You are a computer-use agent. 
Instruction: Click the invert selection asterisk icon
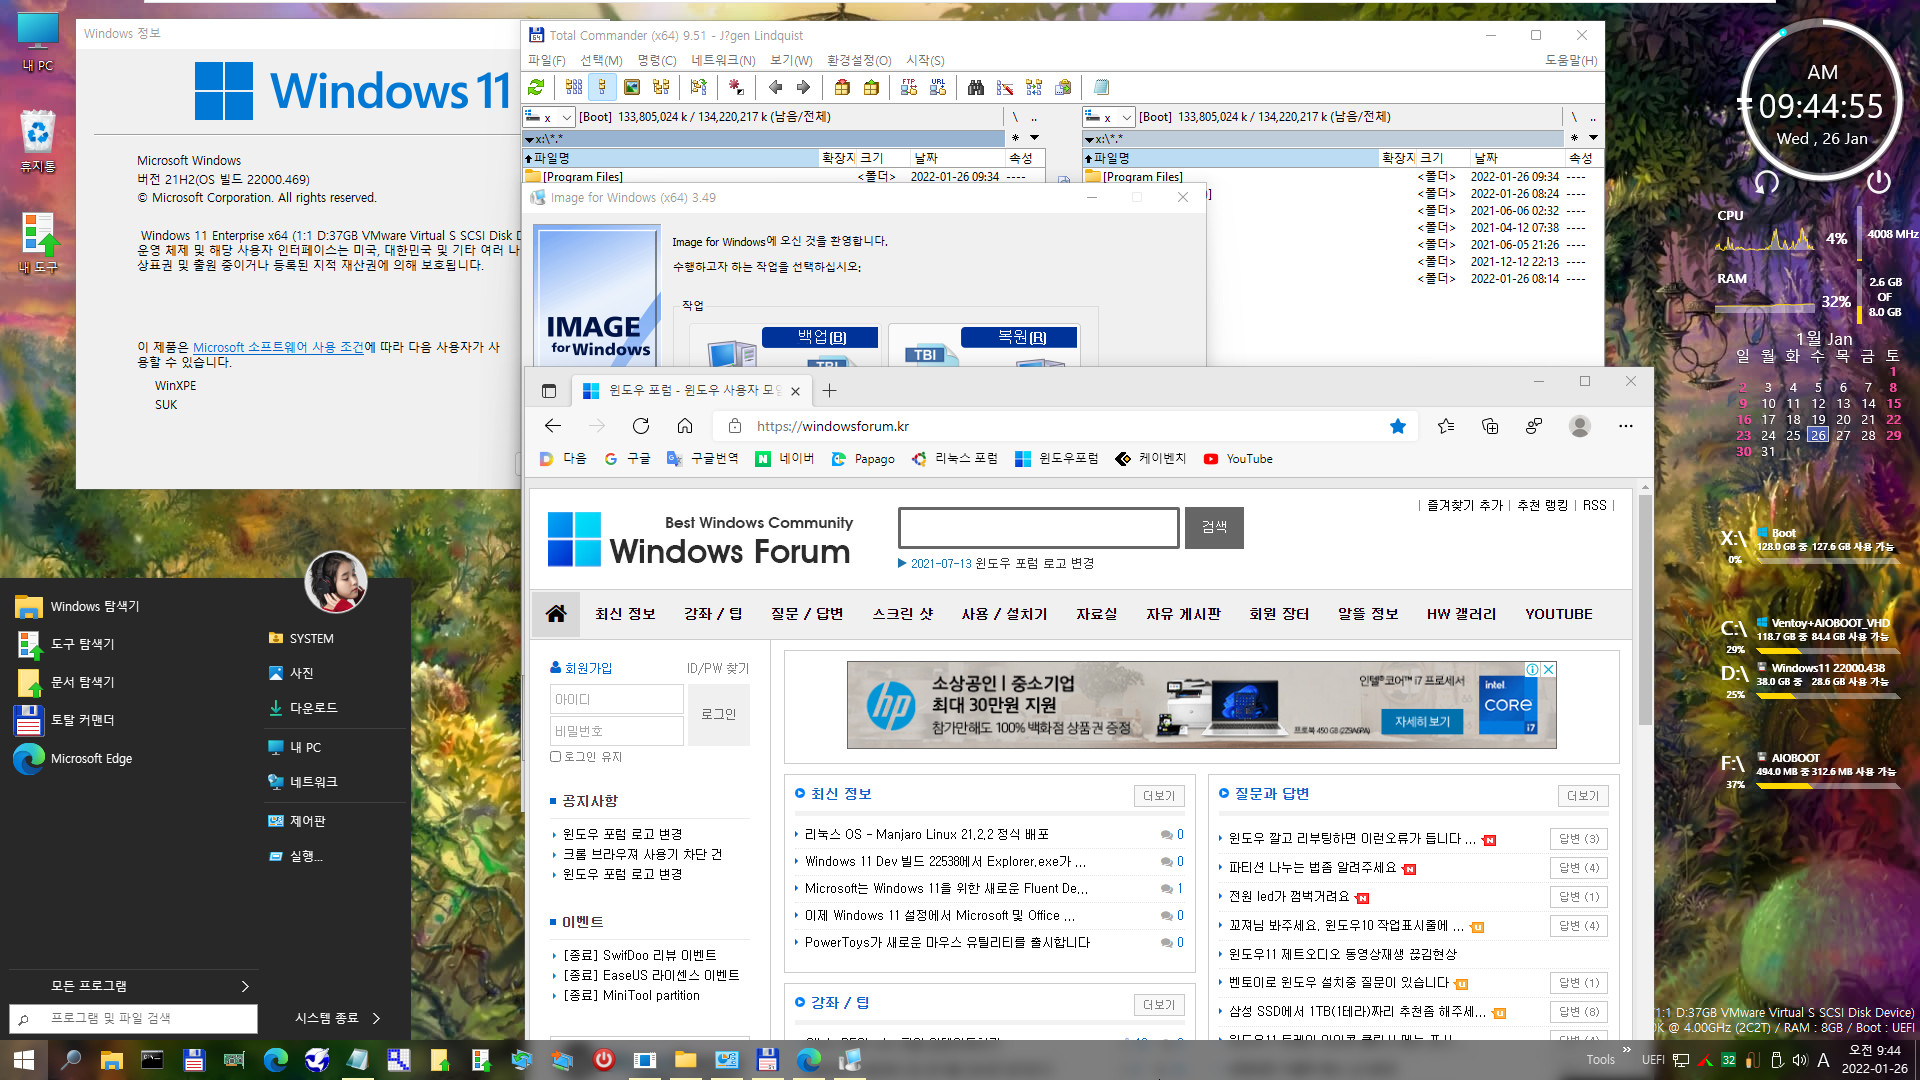(x=736, y=87)
